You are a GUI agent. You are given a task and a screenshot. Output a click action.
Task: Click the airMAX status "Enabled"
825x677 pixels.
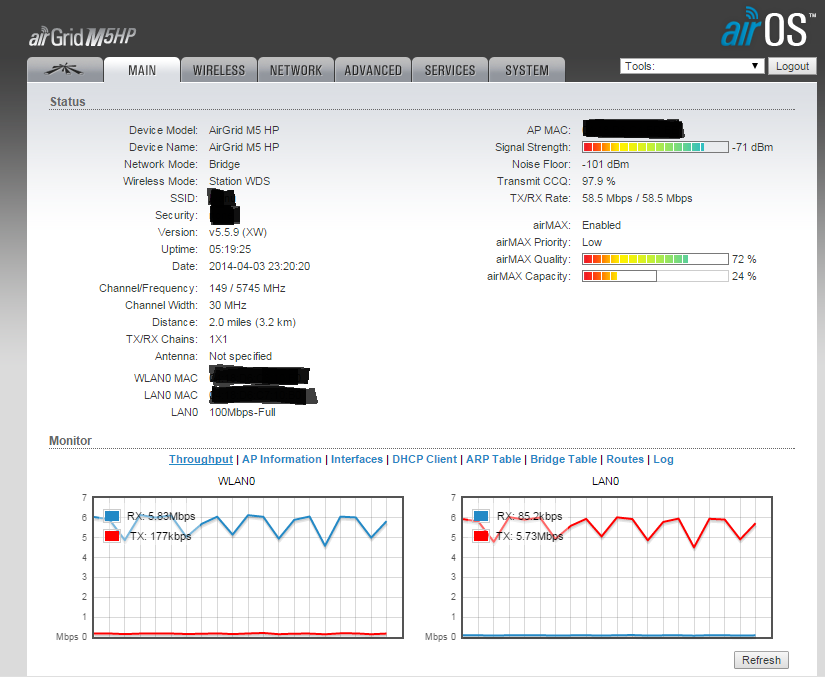pyautogui.click(x=601, y=225)
